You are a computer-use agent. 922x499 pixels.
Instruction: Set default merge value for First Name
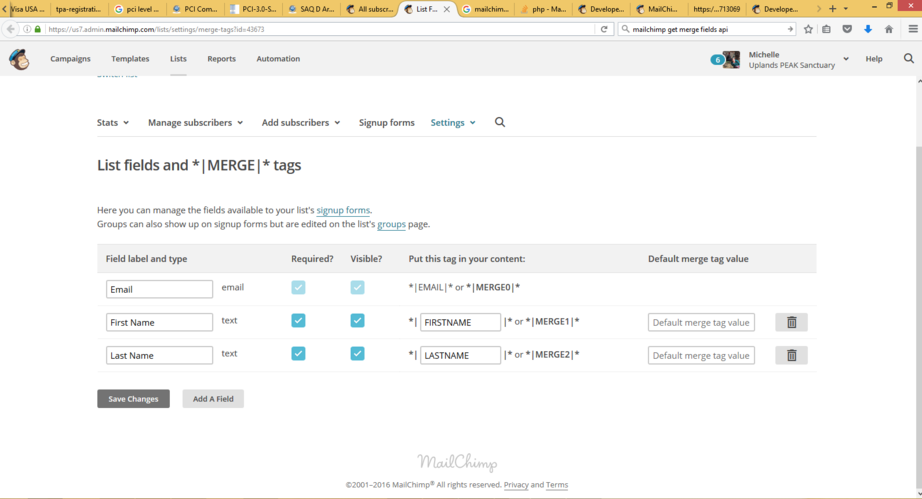click(x=701, y=322)
